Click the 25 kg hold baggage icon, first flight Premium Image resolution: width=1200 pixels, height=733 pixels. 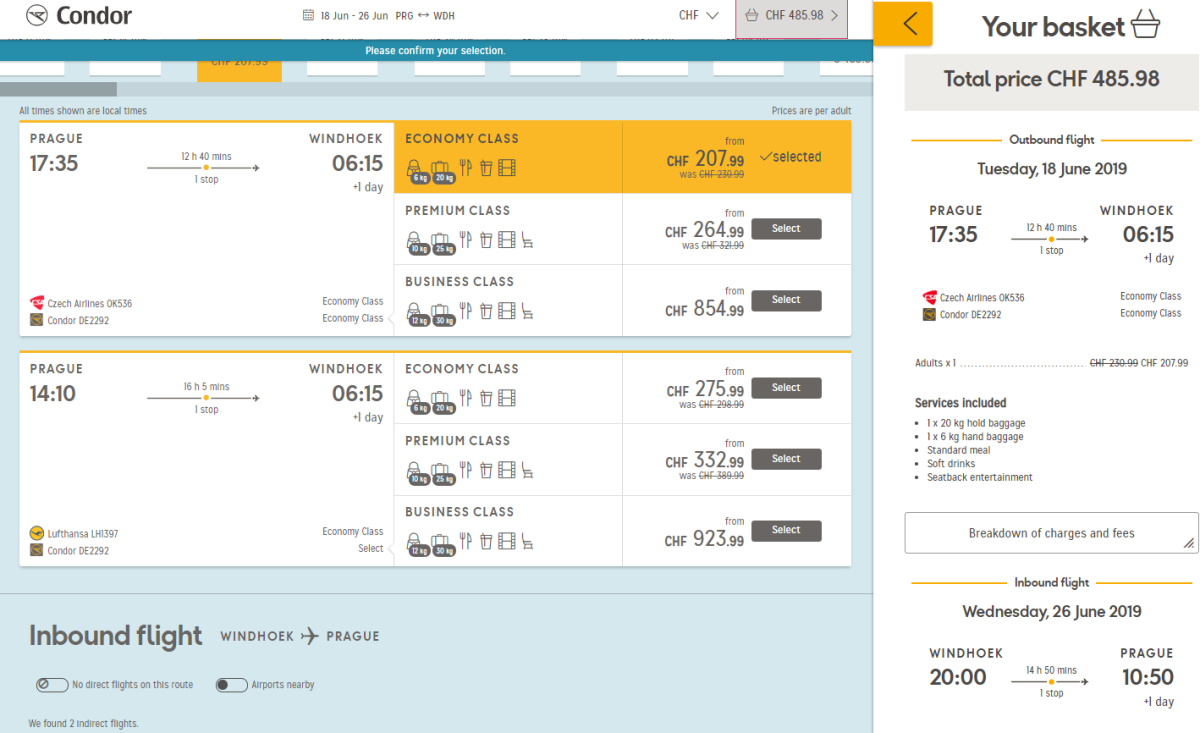(442, 242)
